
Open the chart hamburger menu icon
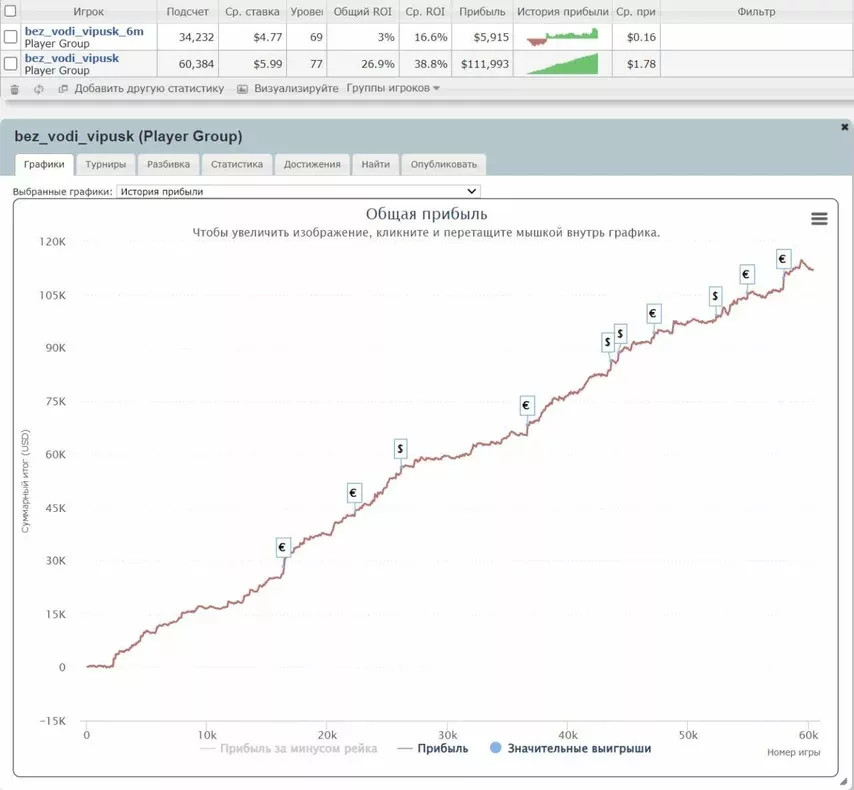[819, 219]
